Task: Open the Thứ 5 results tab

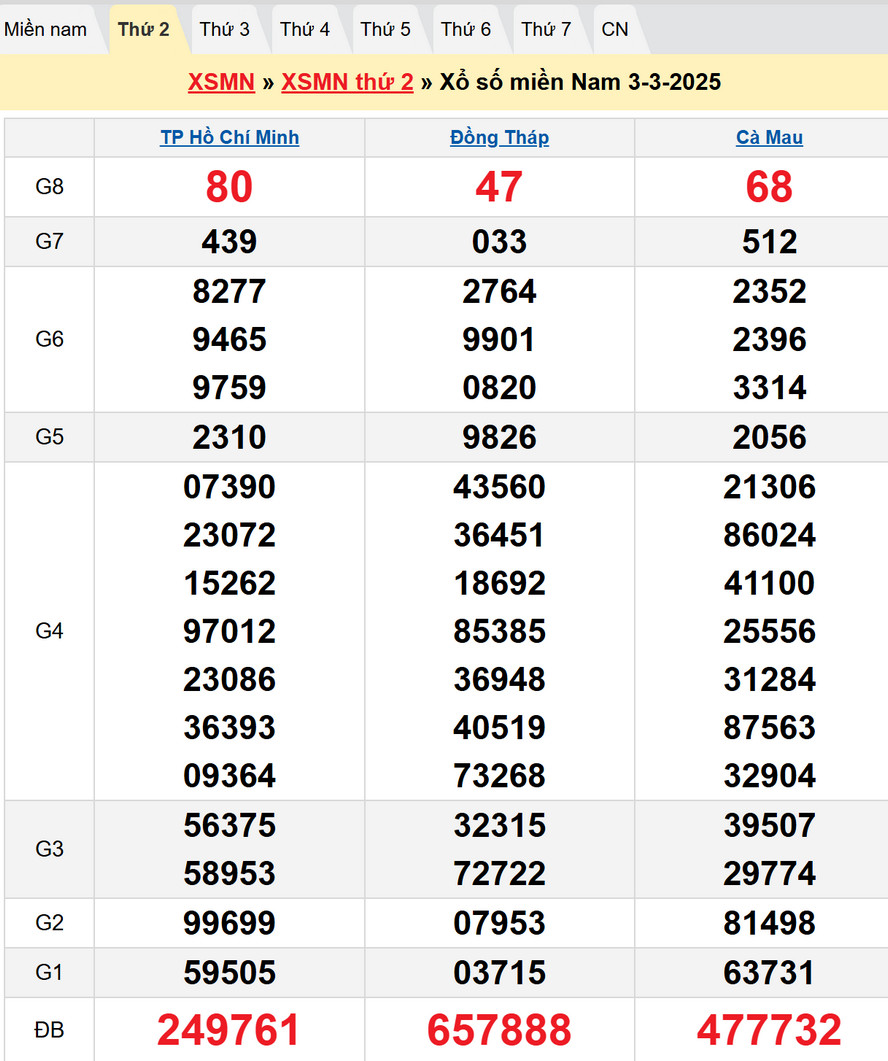Action: click(x=385, y=29)
